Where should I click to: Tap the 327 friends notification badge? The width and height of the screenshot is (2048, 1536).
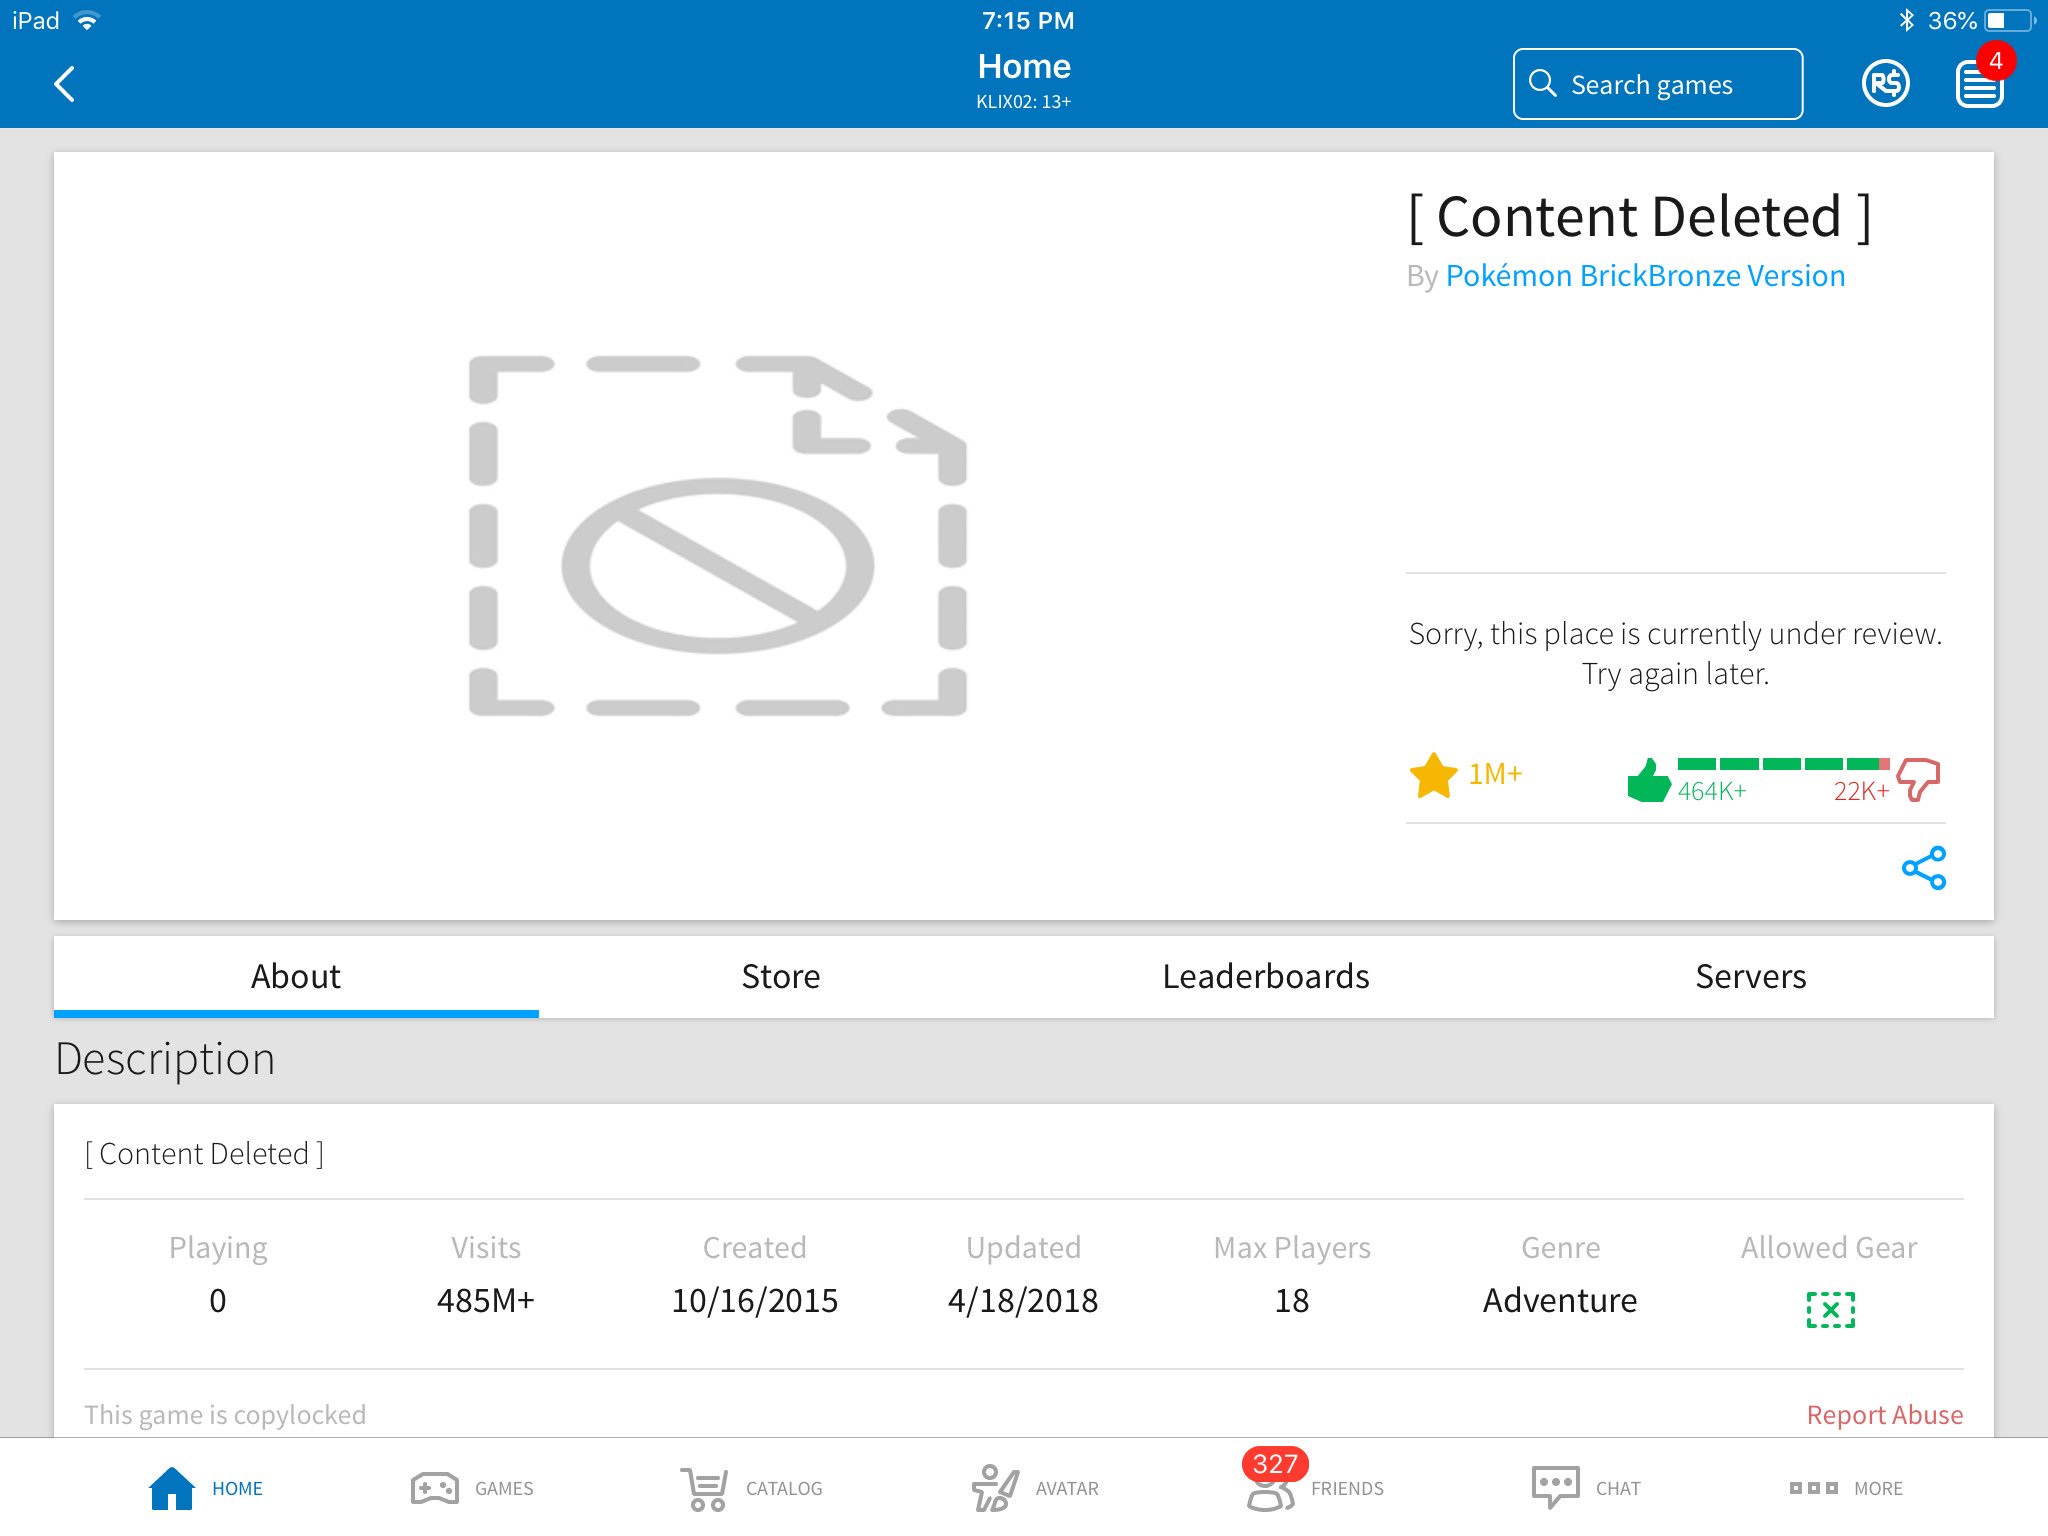(x=1275, y=1464)
